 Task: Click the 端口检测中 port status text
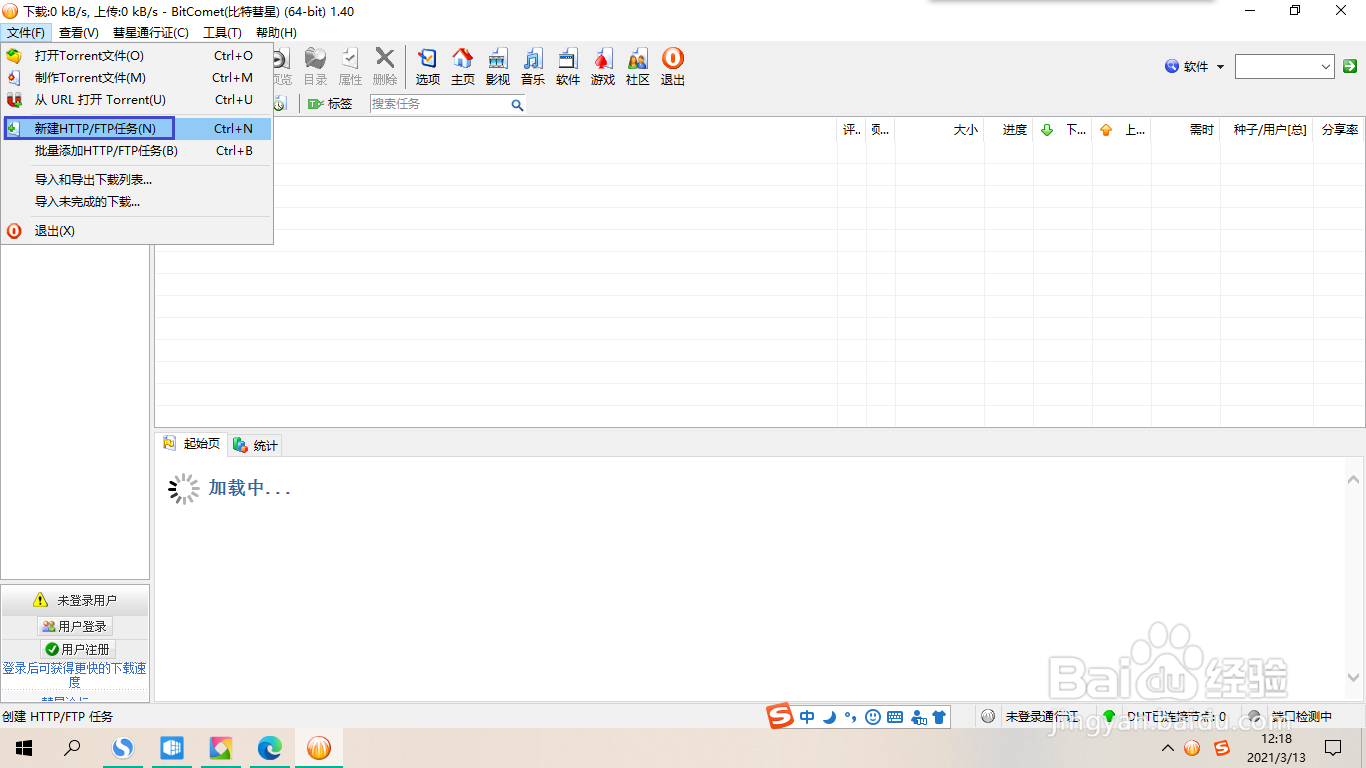[x=1302, y=717]
